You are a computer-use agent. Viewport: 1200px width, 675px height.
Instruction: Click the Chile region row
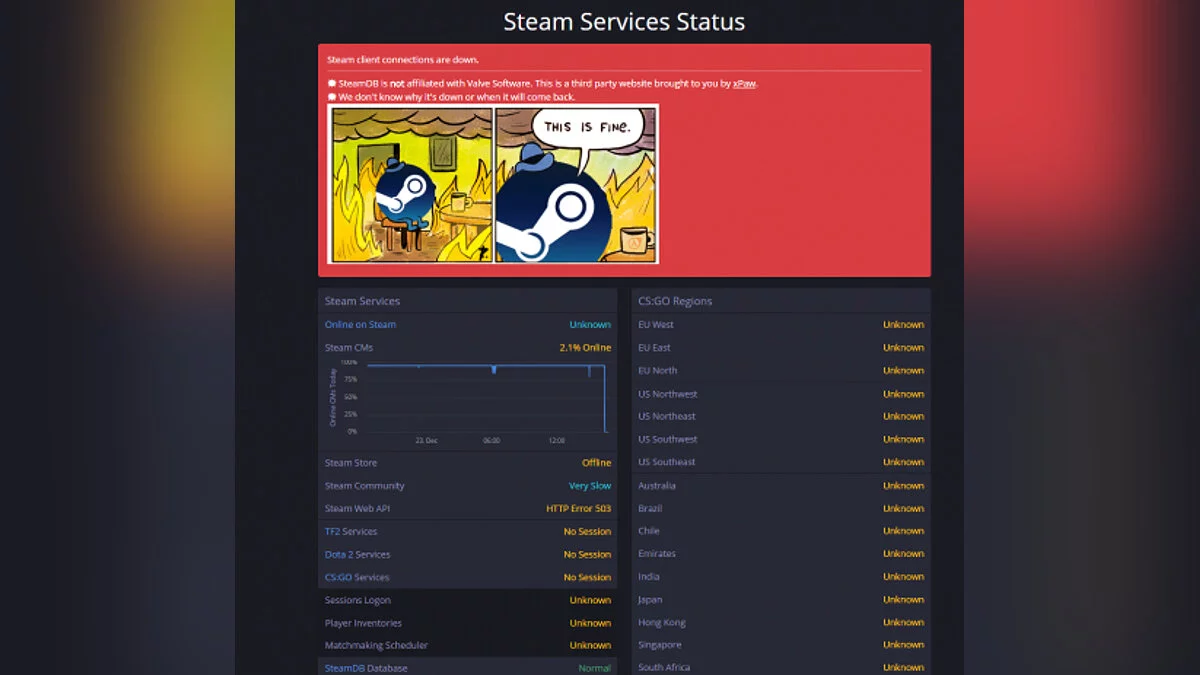click(781, 531)
